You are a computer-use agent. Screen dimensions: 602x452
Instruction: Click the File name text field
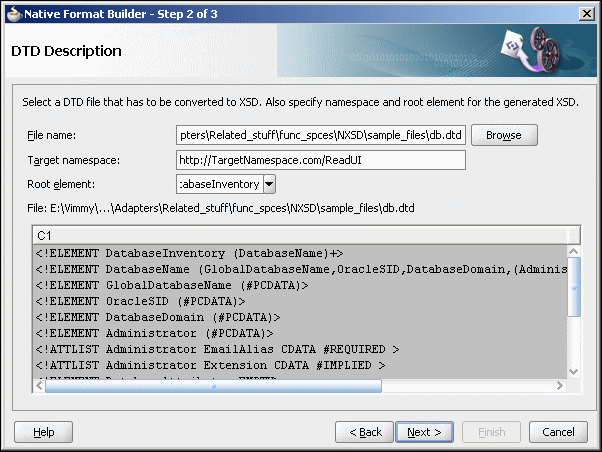point(321,135)
